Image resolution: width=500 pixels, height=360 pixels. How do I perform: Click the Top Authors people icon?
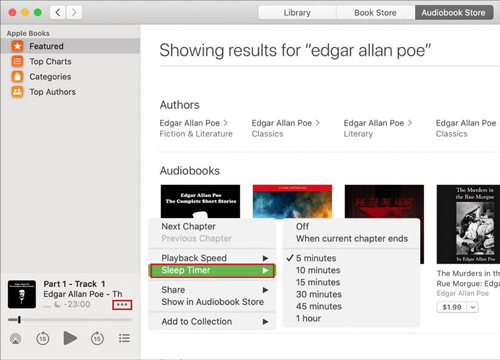[x=17, y=92]
